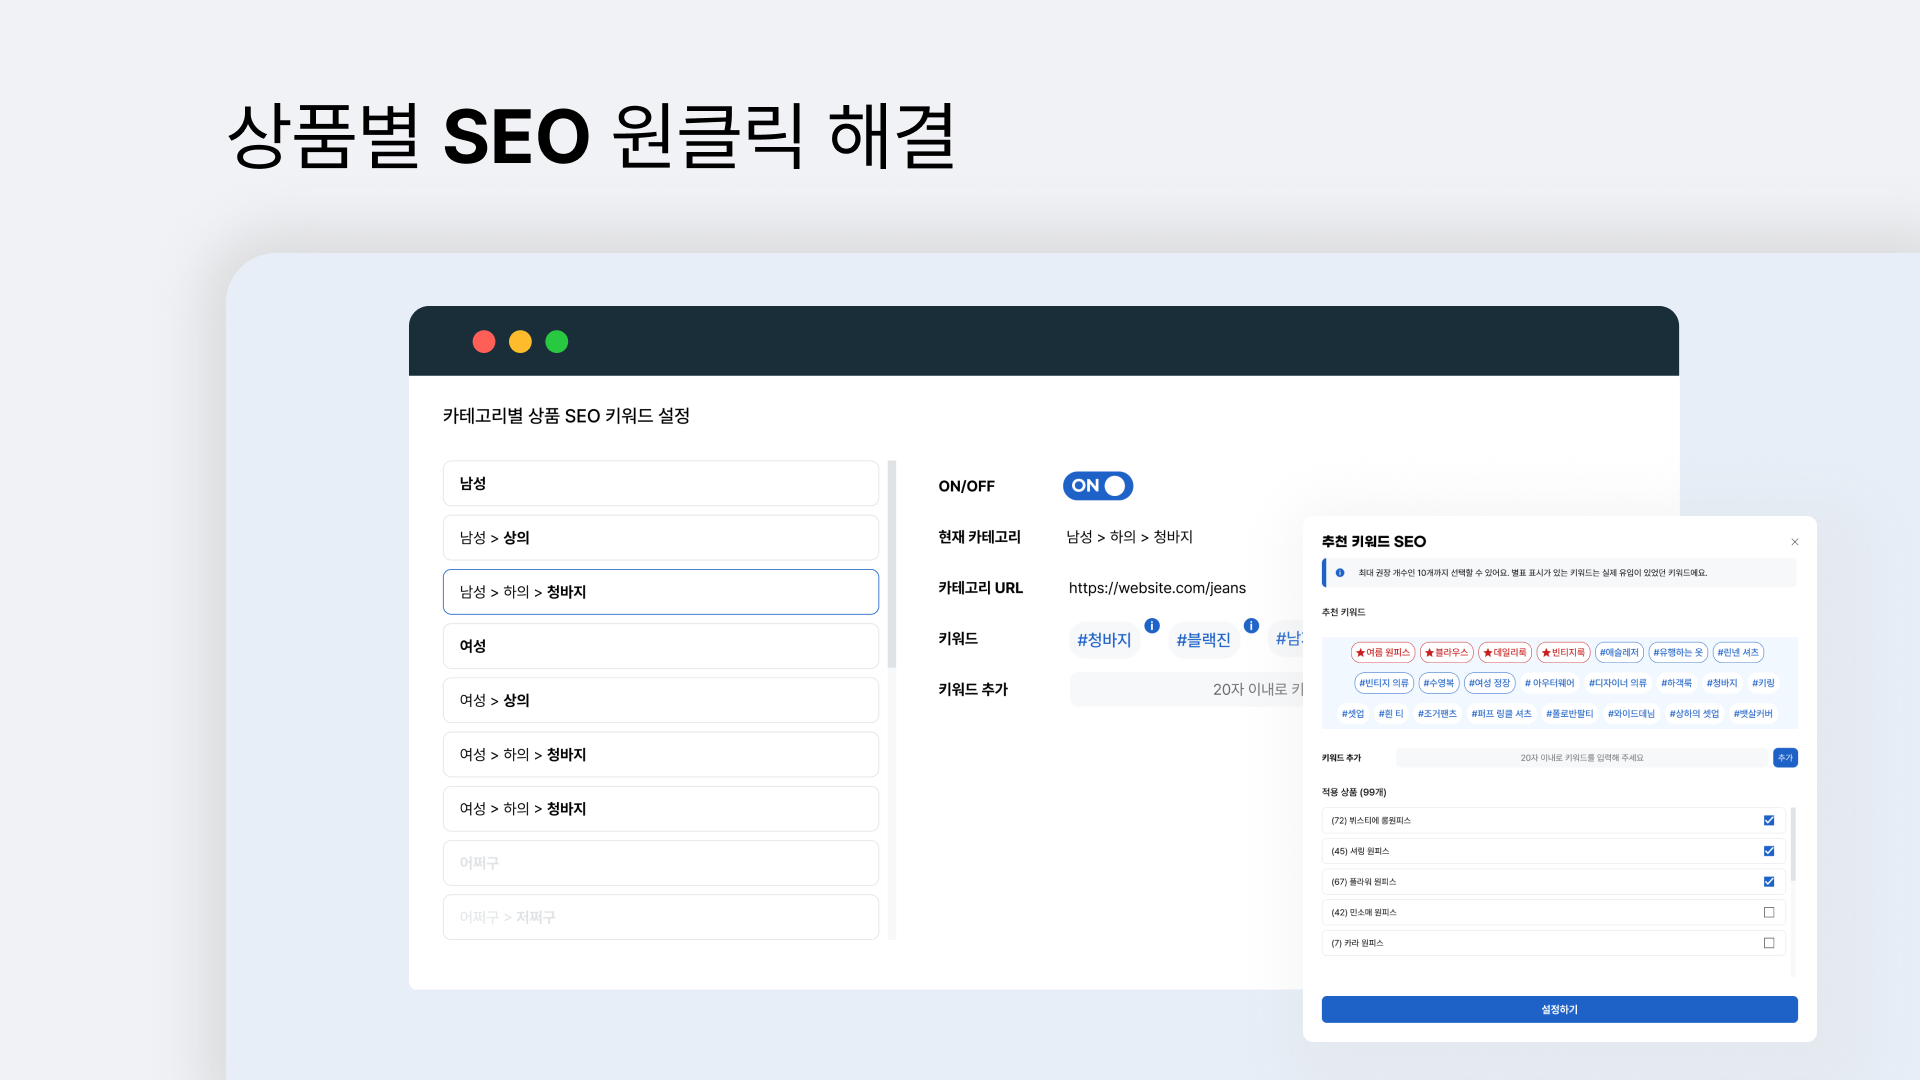This screenshot has height=1080, width=1920.
Task: Close the 추천 키워드 SEO popup
Action: [1795, 542]
